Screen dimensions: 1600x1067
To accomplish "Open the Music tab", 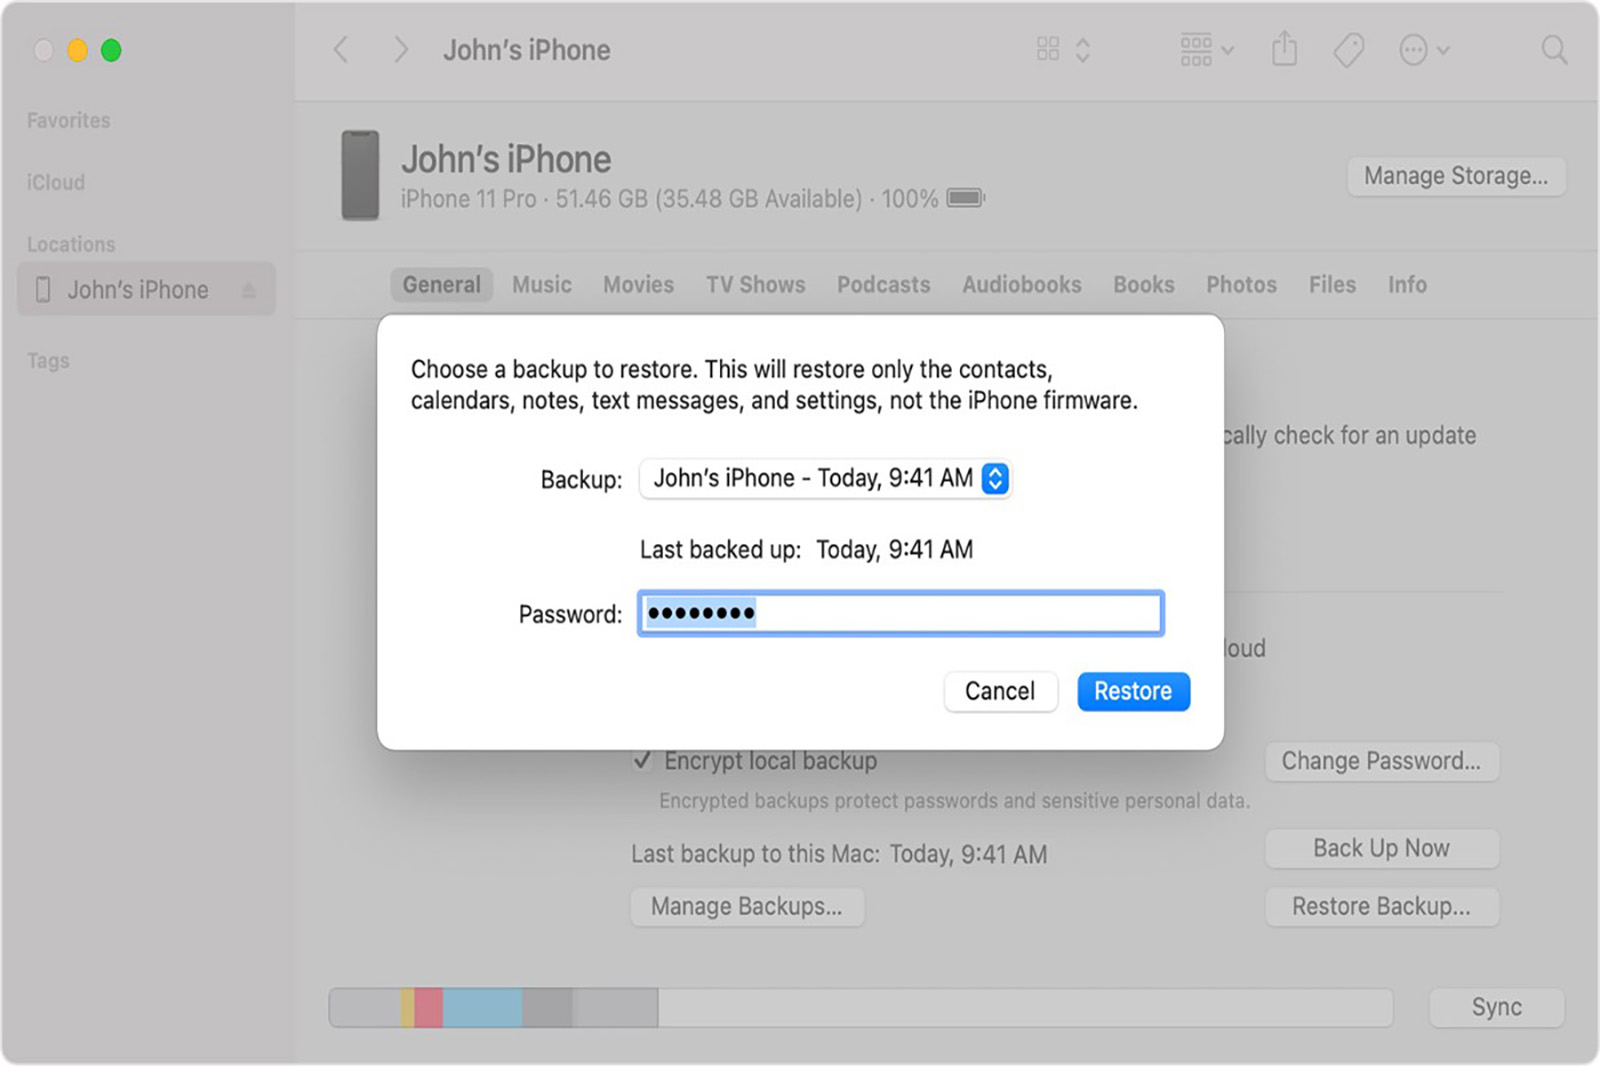I will 541,285.
